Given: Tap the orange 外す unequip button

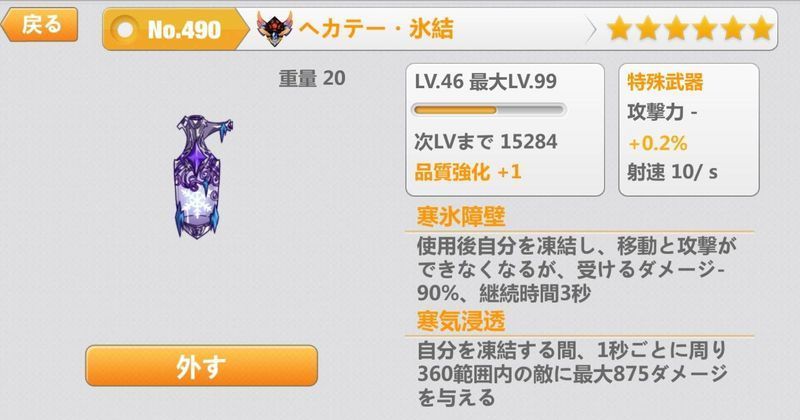Looking at the screenshot, I should point(202,365).
